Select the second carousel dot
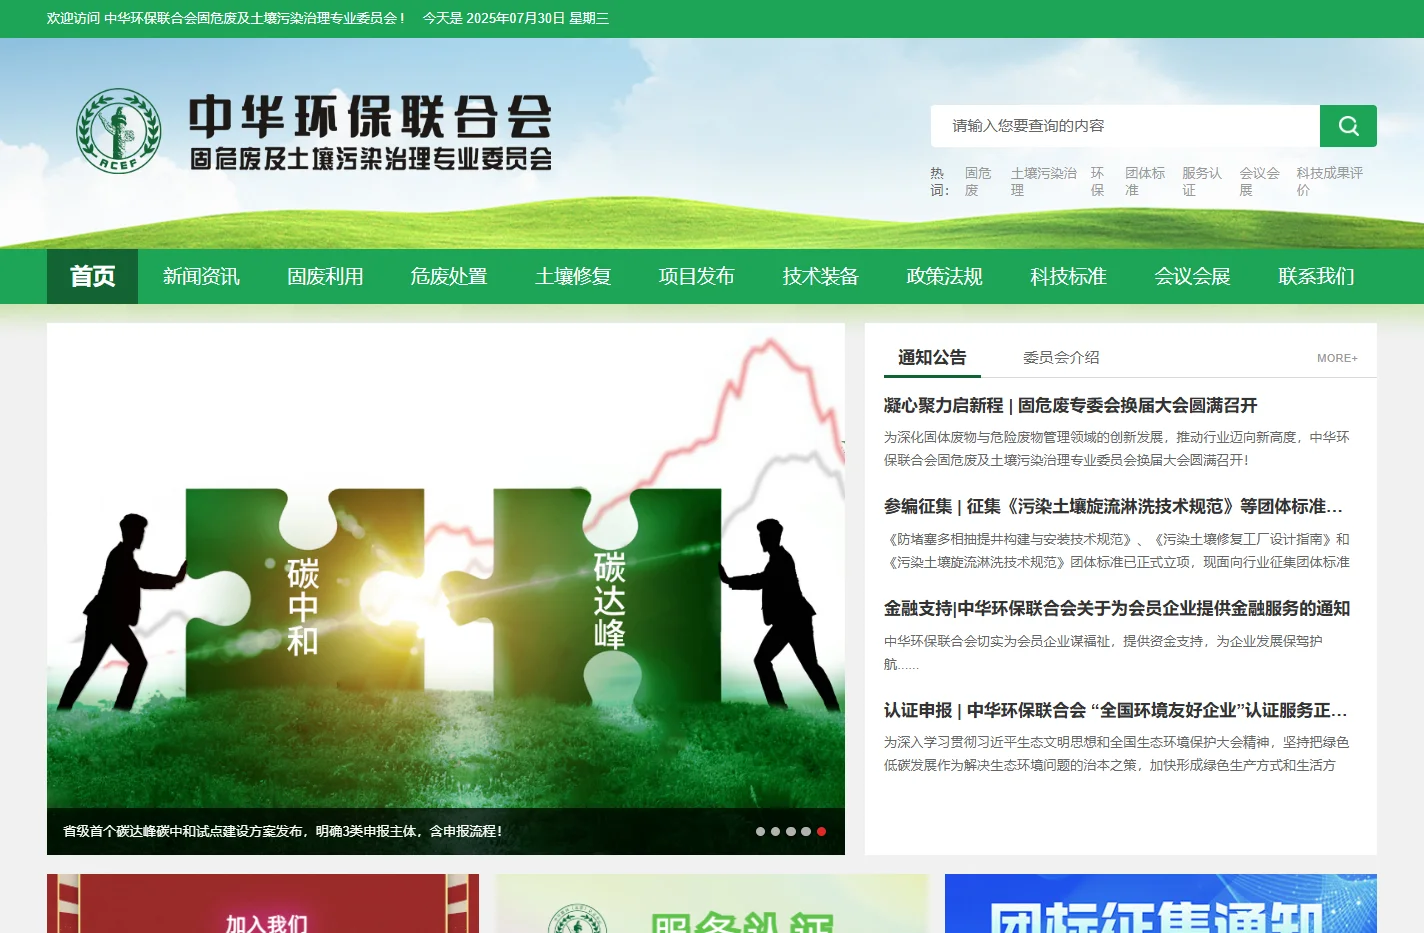 [x=775, y=831]
